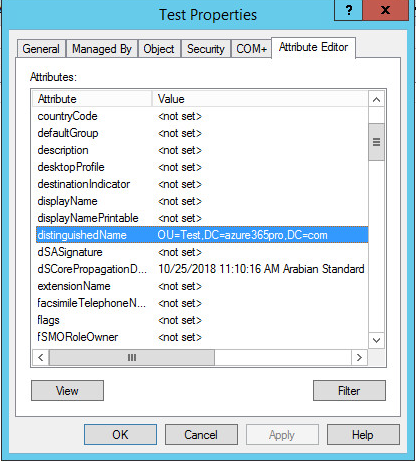This screenshot has width=416, height=462.
Task: Click the vertical scrollbar down arrow
Action: click(376, 340)
